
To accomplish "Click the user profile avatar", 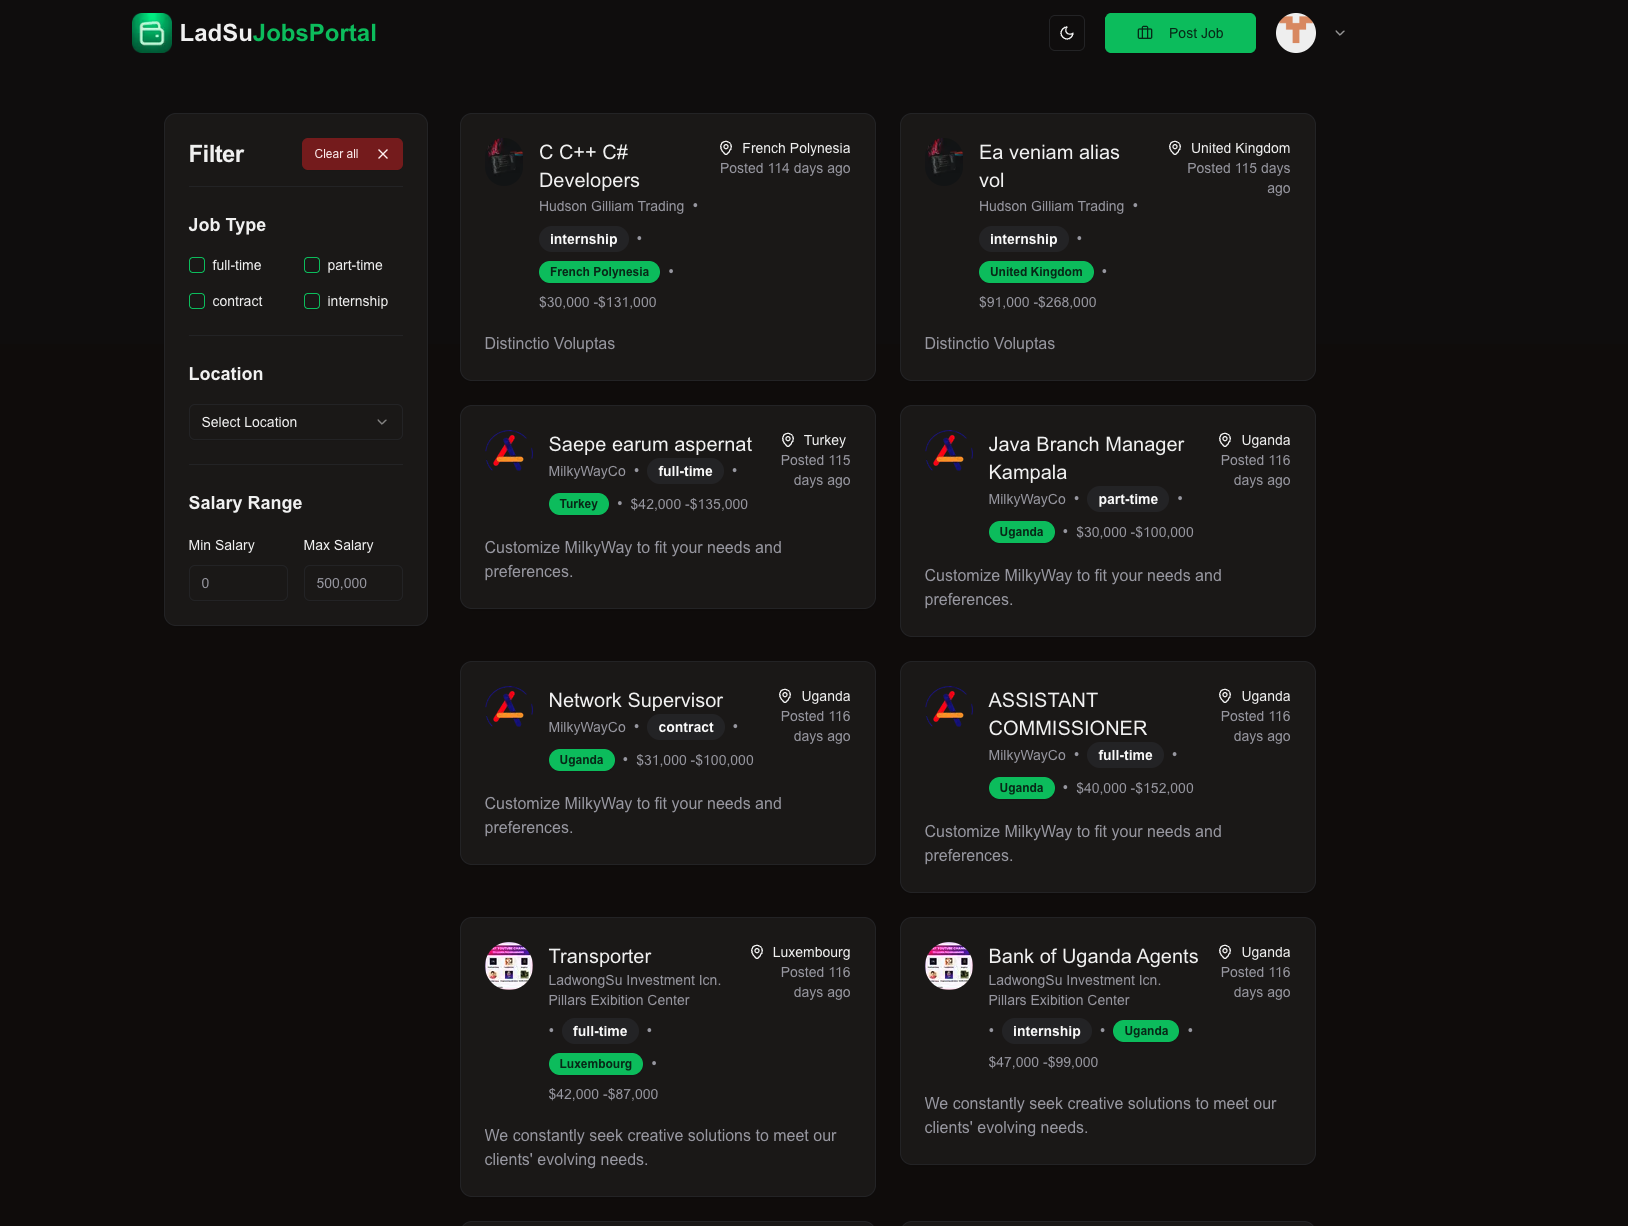I will click(x=1295, y=33).
